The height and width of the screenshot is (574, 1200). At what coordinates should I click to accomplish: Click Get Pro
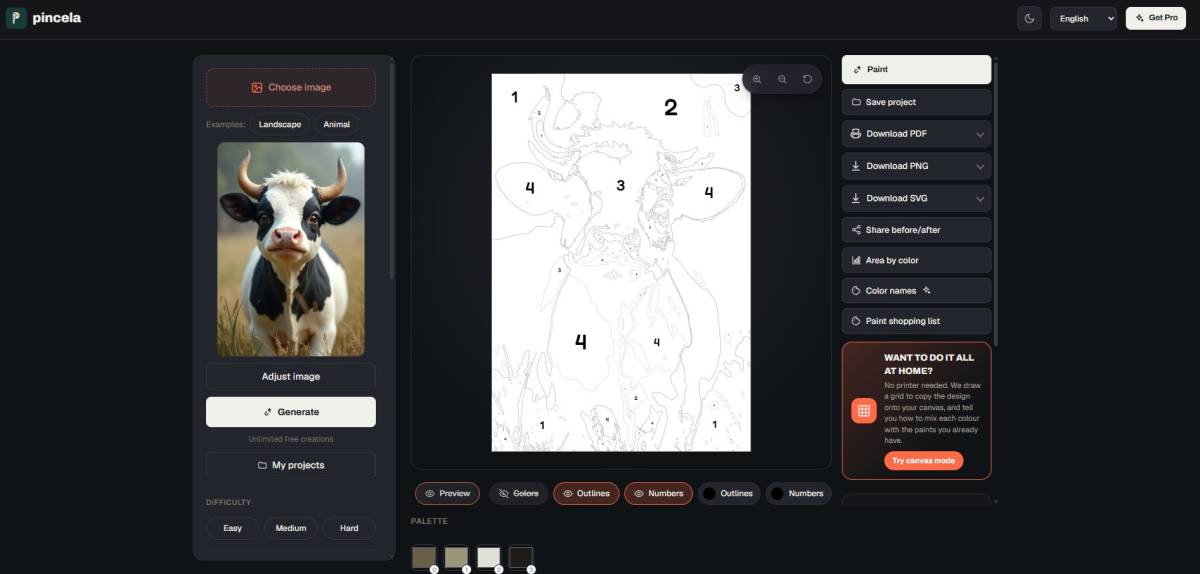(x=1156, y=18)
